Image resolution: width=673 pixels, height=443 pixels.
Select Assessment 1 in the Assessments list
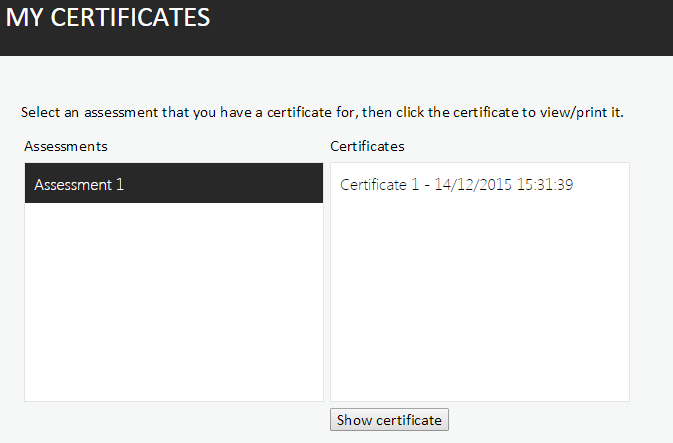pos(174,183)
